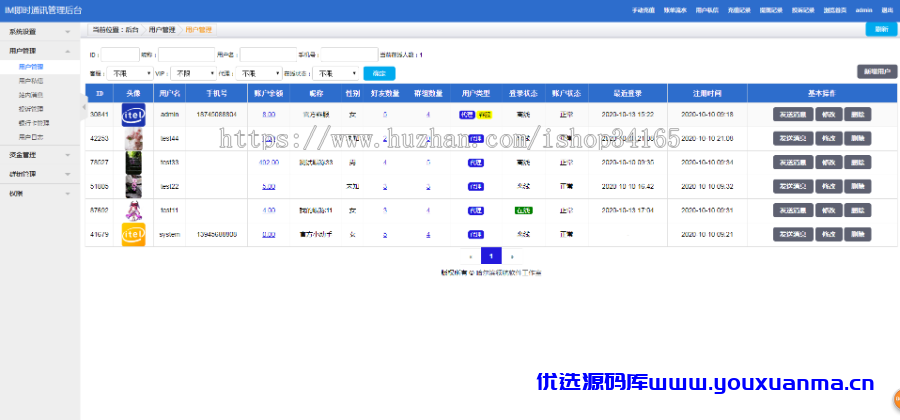Click 发送消息 for the admin row
The image size is (900, 420).
(793, 114)
